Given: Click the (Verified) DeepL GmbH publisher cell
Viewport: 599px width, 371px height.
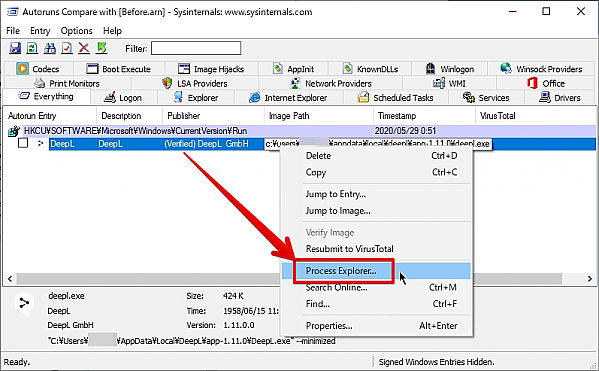Looking at the screenshot, I should click(206, 144).
